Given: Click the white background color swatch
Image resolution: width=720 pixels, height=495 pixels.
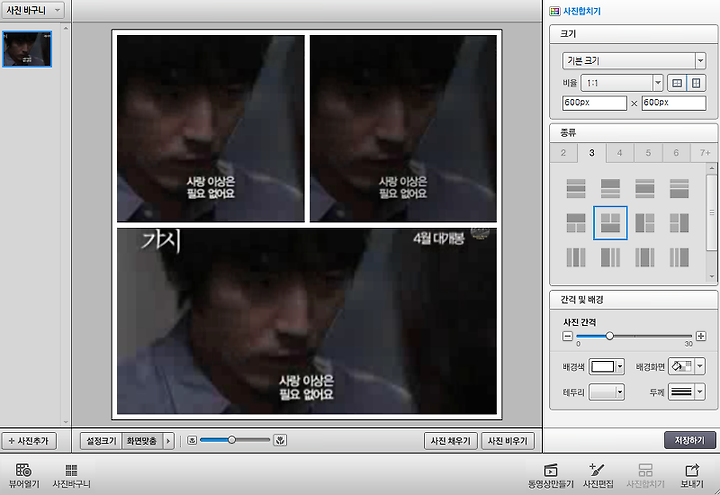Looking at the screenshot, I should [x=602, y=366].
